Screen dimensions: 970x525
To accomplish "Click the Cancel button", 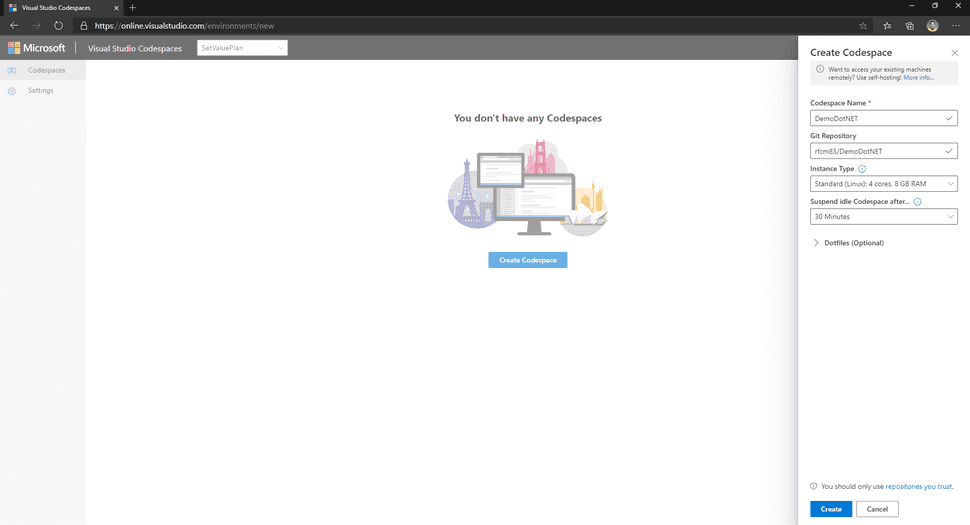I will (877, 509).
